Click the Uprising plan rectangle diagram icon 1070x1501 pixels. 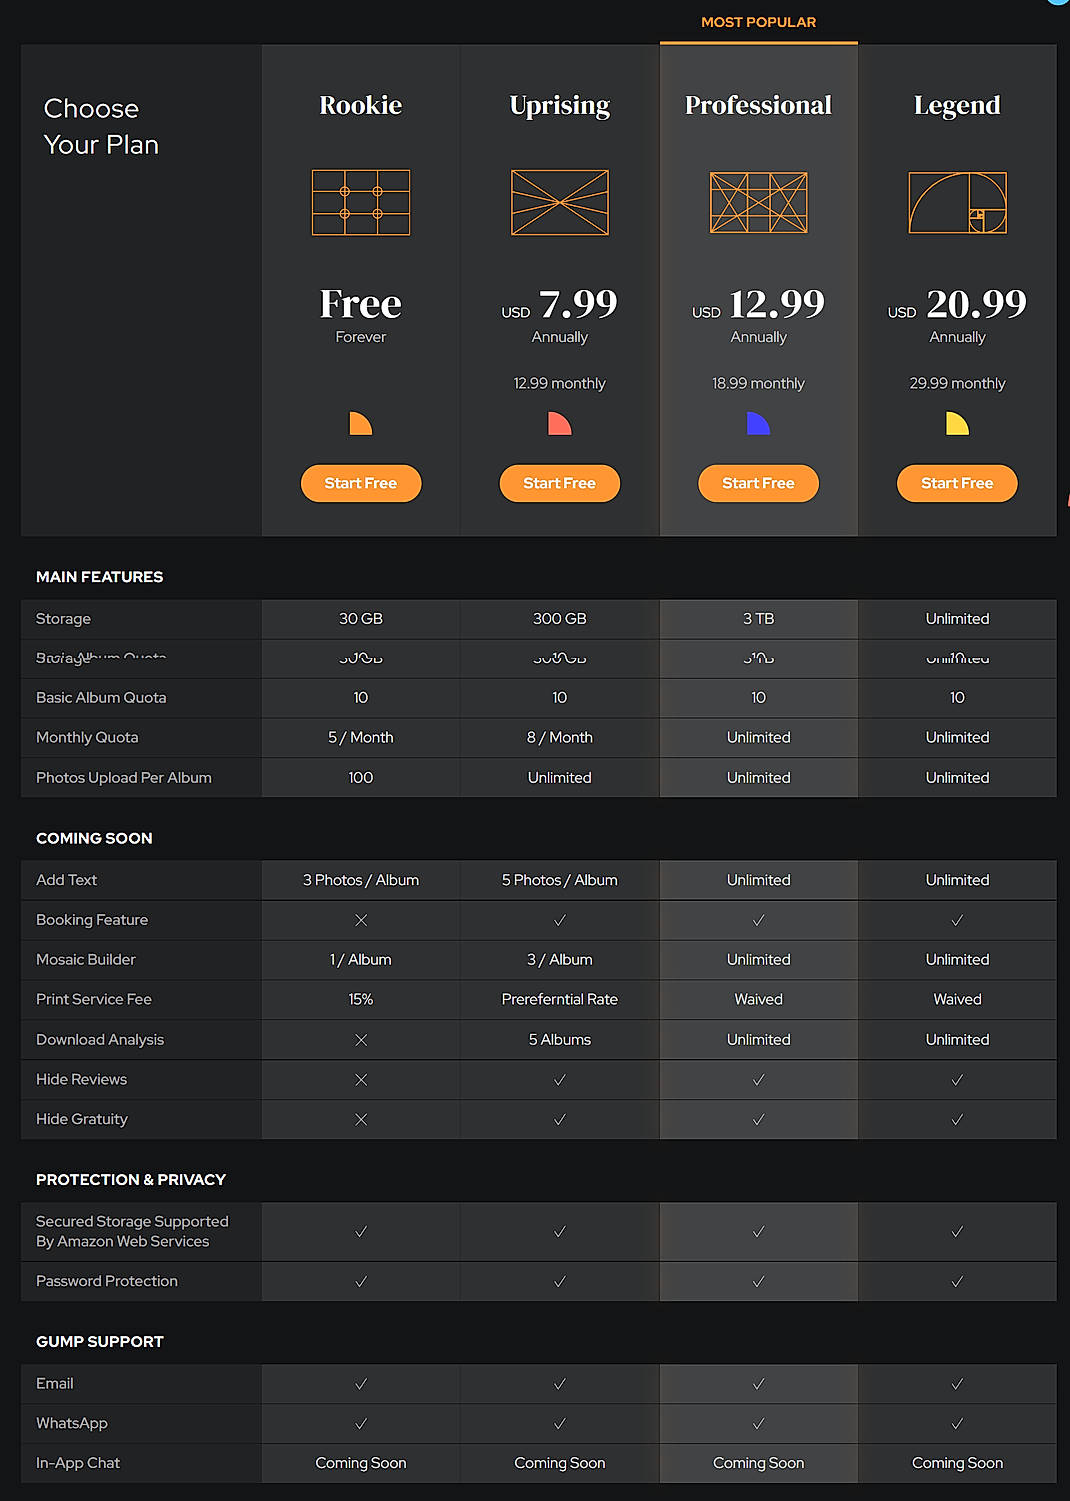[x=559, y=203]
